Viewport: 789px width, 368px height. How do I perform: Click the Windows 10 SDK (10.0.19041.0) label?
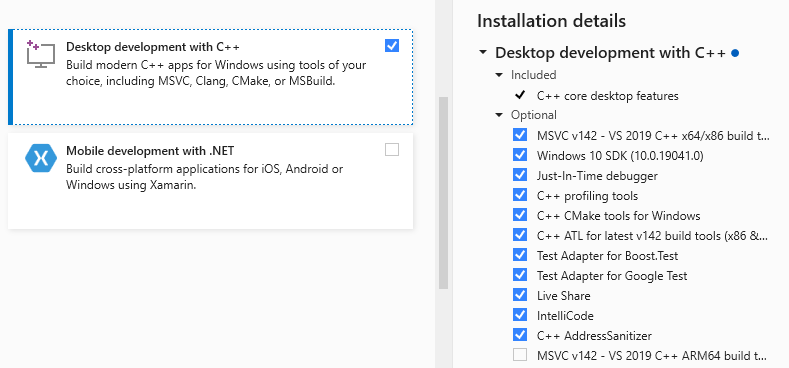click(x=620, y=156)
